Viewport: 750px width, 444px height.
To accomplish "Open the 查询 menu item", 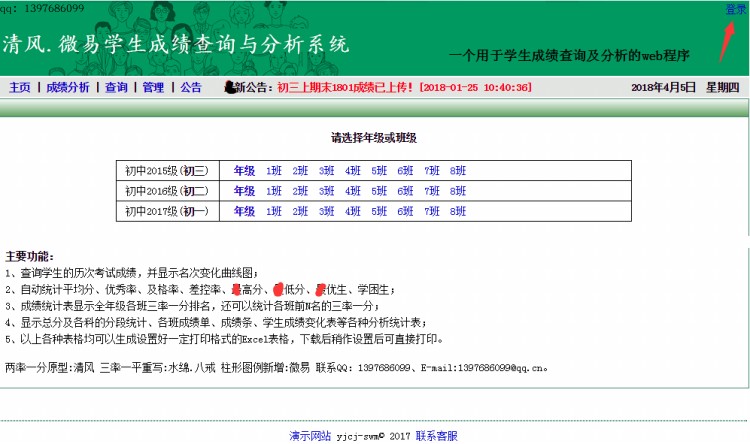I will point(116,87).
